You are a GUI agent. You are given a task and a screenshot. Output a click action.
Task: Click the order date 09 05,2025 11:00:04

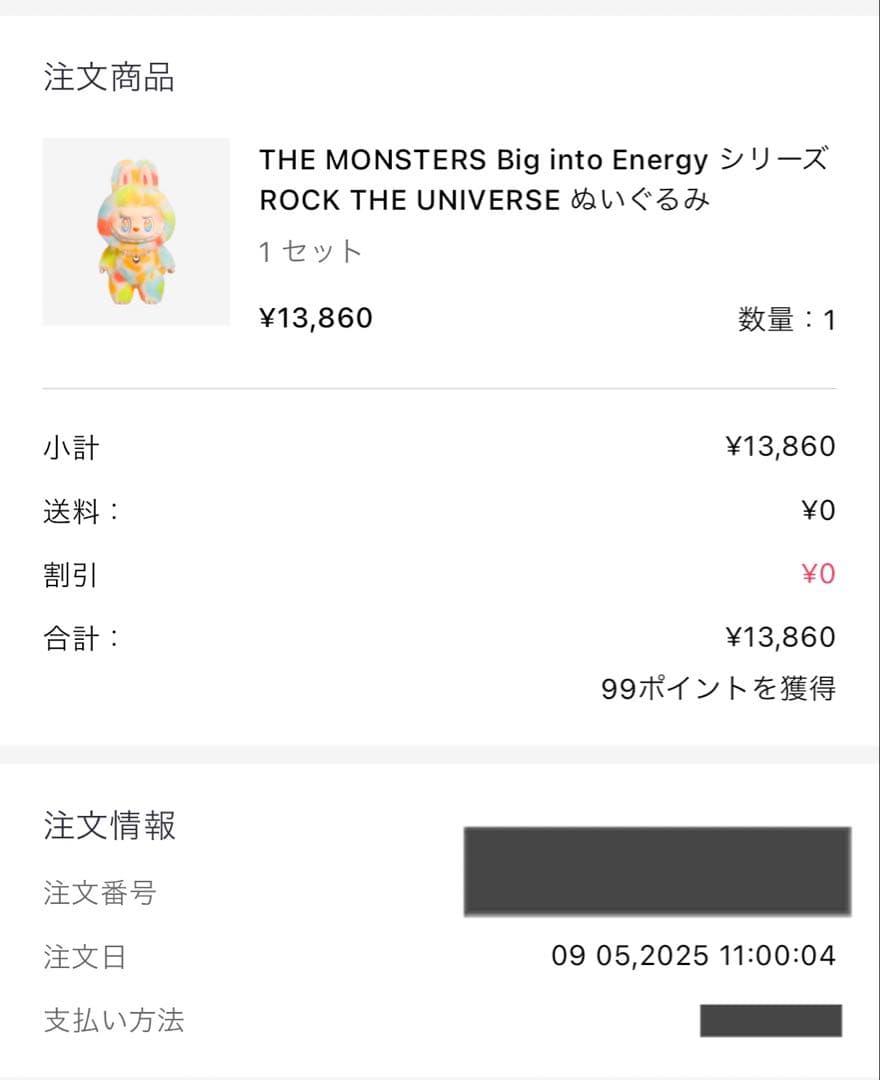pos(693,956)
